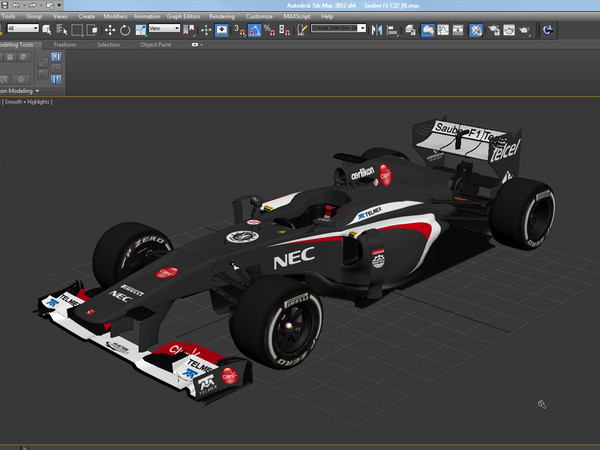The width and height of the screenshot is (600, 450).
Task: Open the Curve Editor icon
Action: pyautogui.click(x=443, y=30)
